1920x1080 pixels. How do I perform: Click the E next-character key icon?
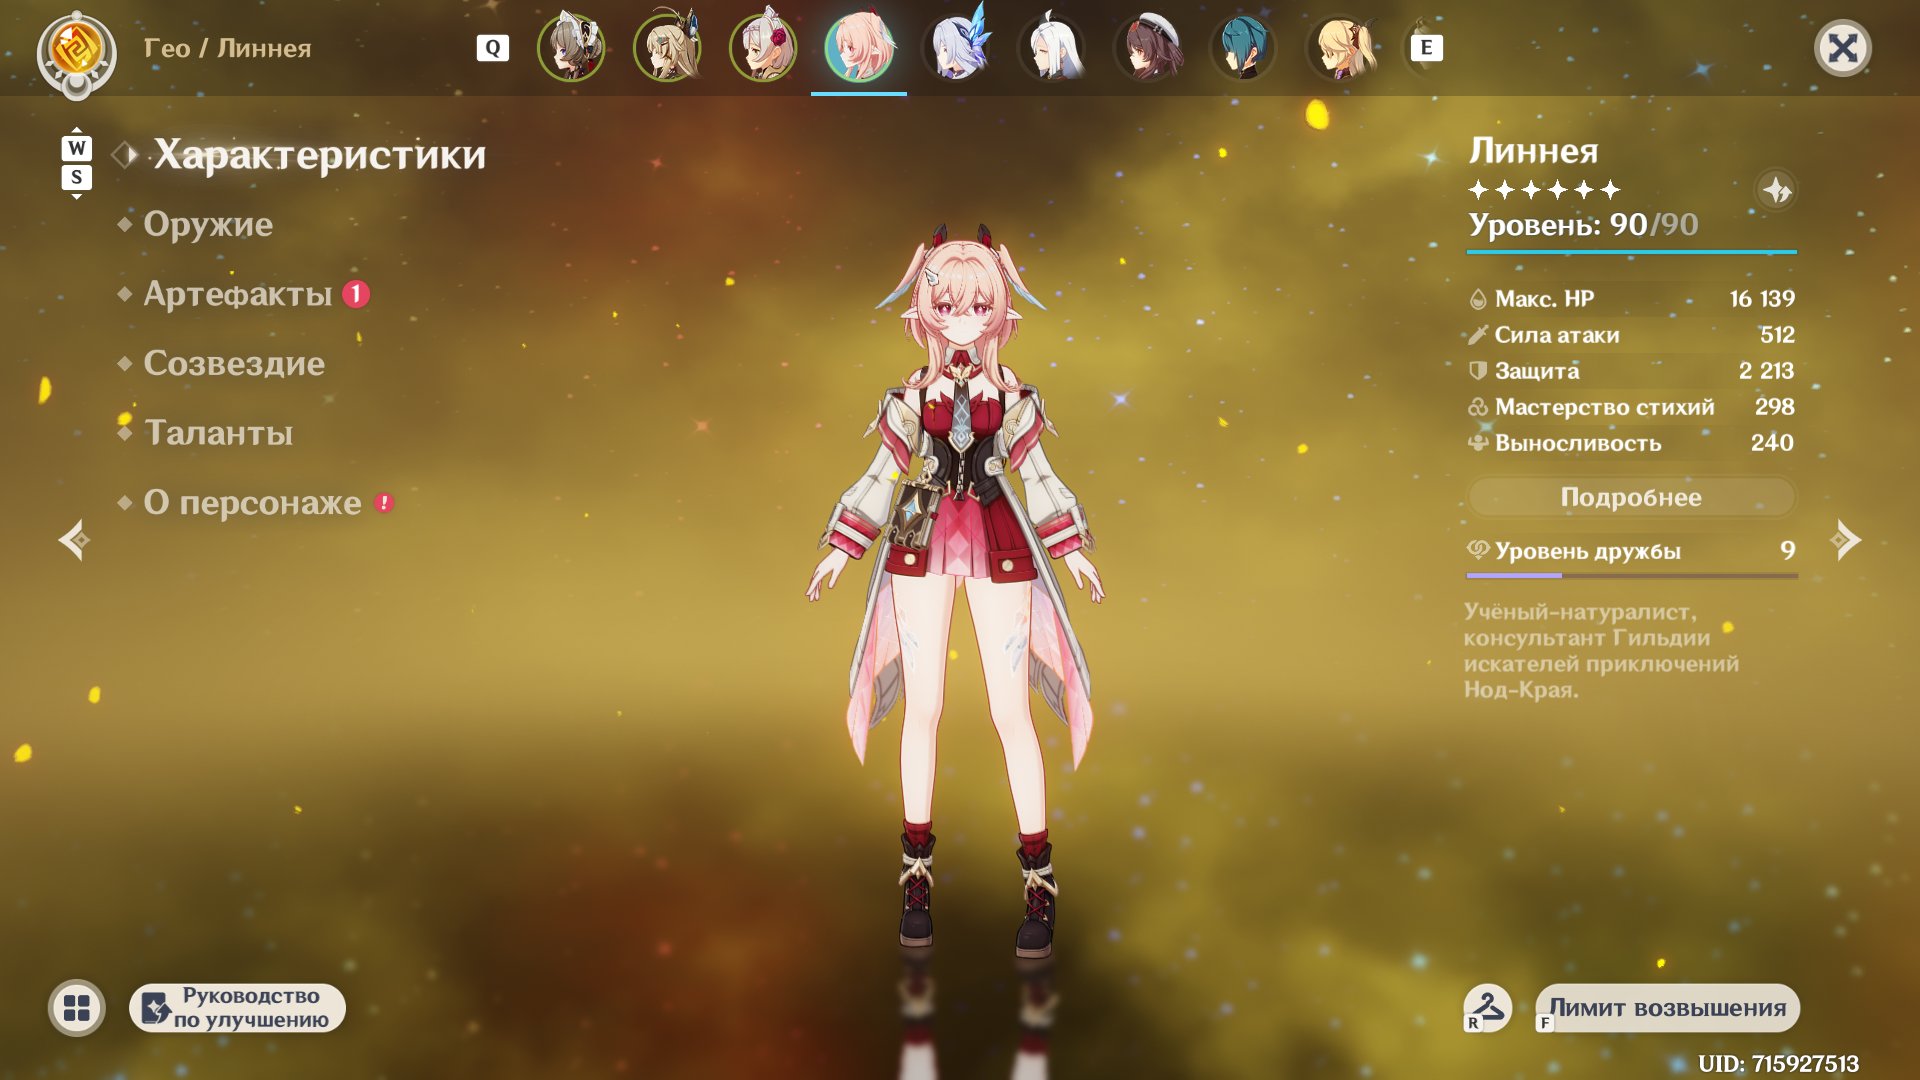1426,47
